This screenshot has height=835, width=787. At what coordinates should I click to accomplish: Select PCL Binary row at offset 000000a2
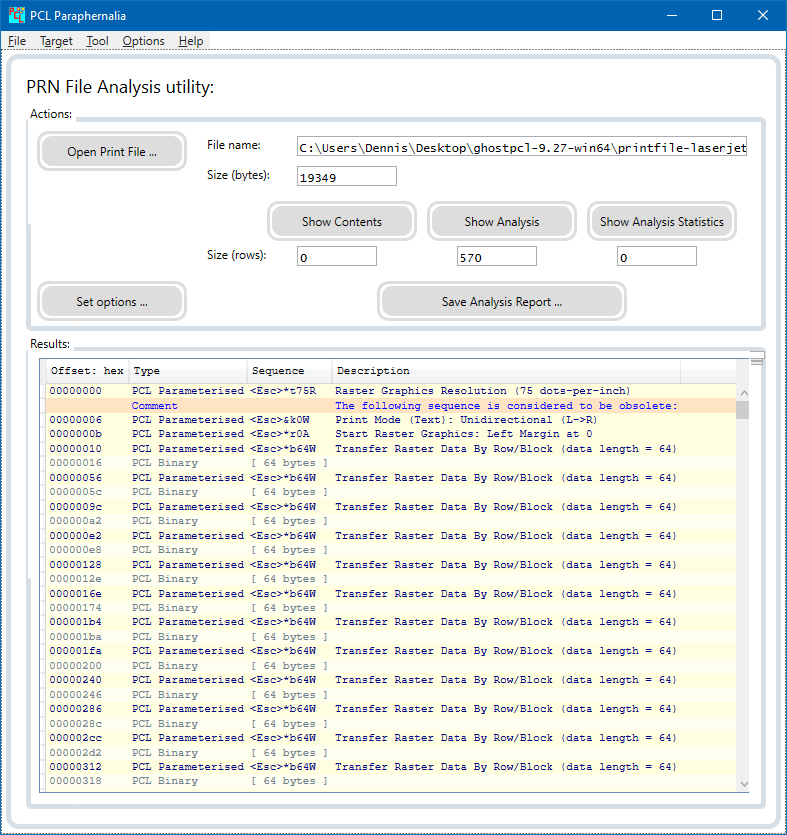tap(391, 521)
